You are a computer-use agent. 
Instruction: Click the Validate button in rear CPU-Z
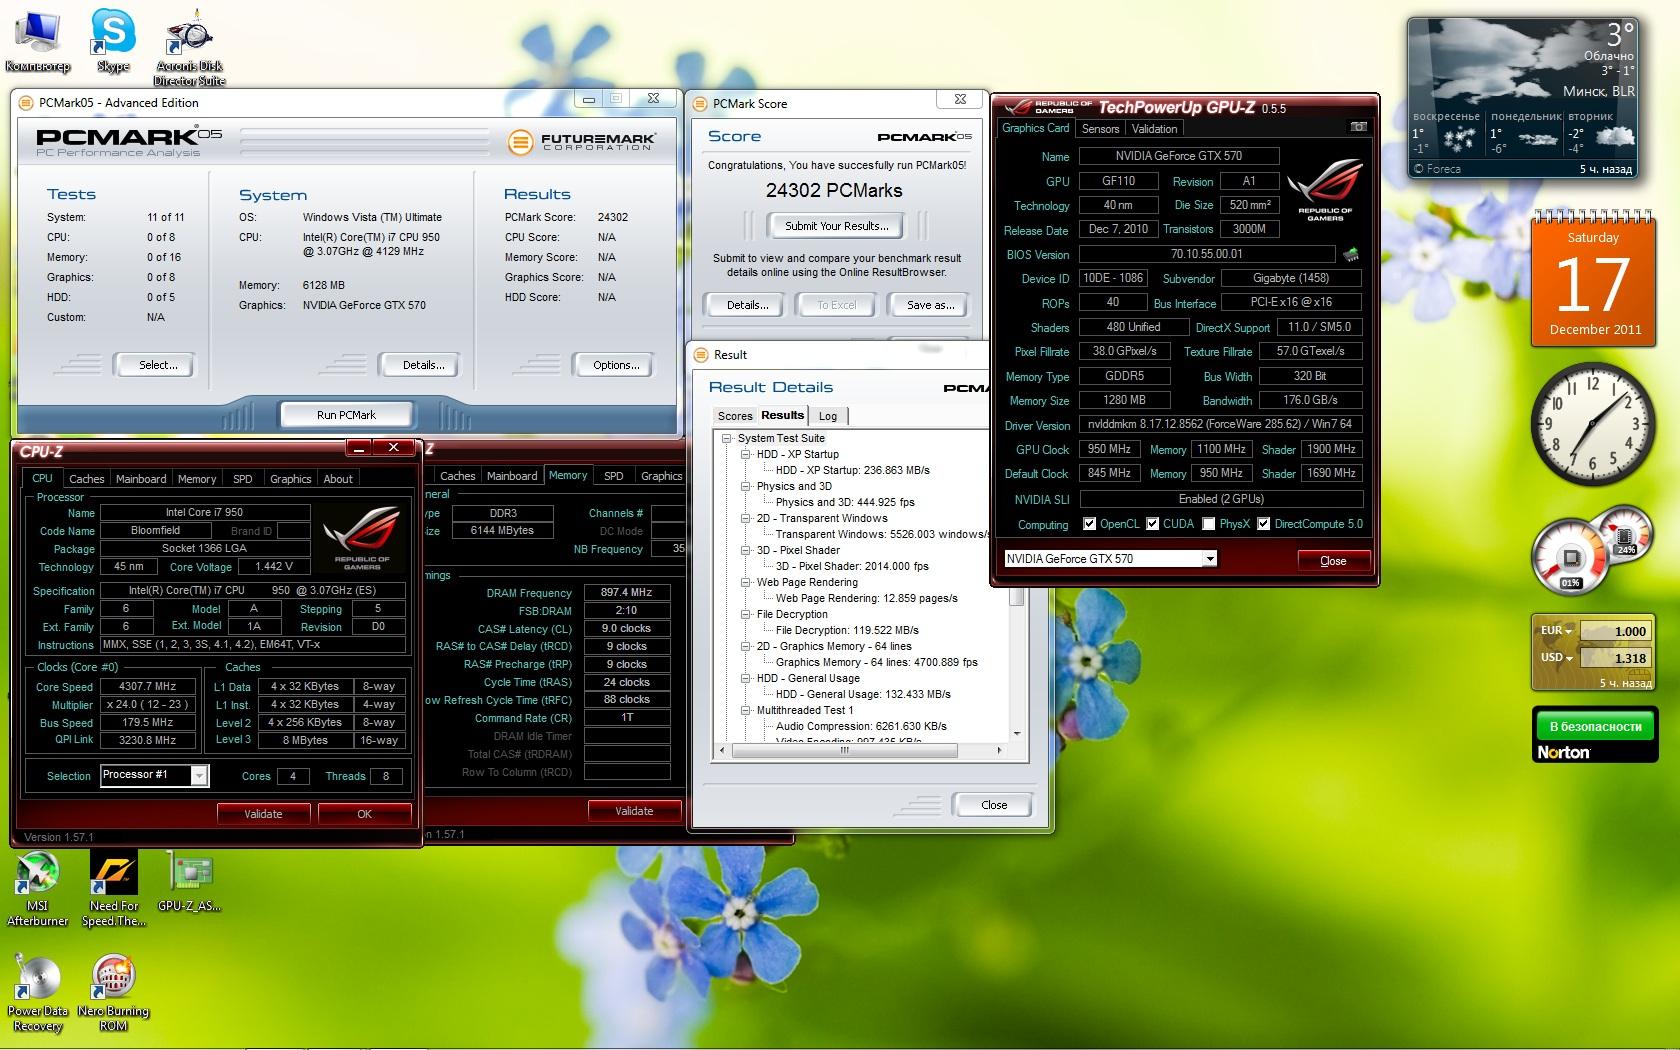click(x=634, y=811)
